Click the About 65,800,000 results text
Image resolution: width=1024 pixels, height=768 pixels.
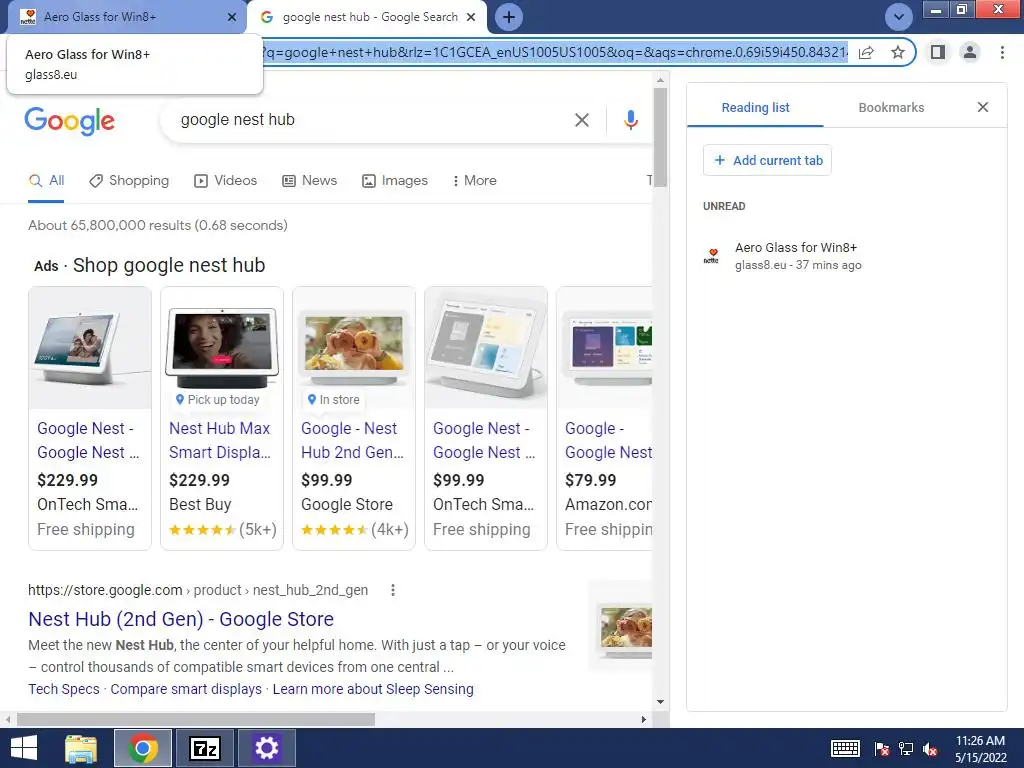pos(157,225)
